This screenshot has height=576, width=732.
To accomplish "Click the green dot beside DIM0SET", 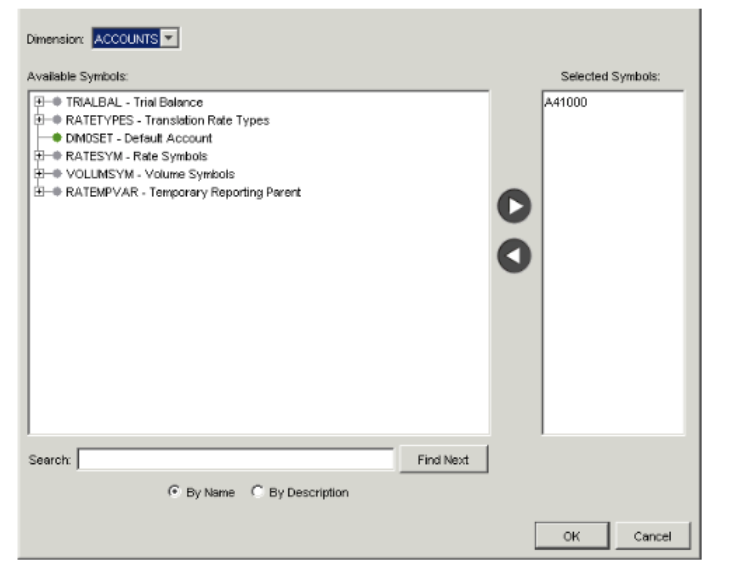I will pos(57,138).
